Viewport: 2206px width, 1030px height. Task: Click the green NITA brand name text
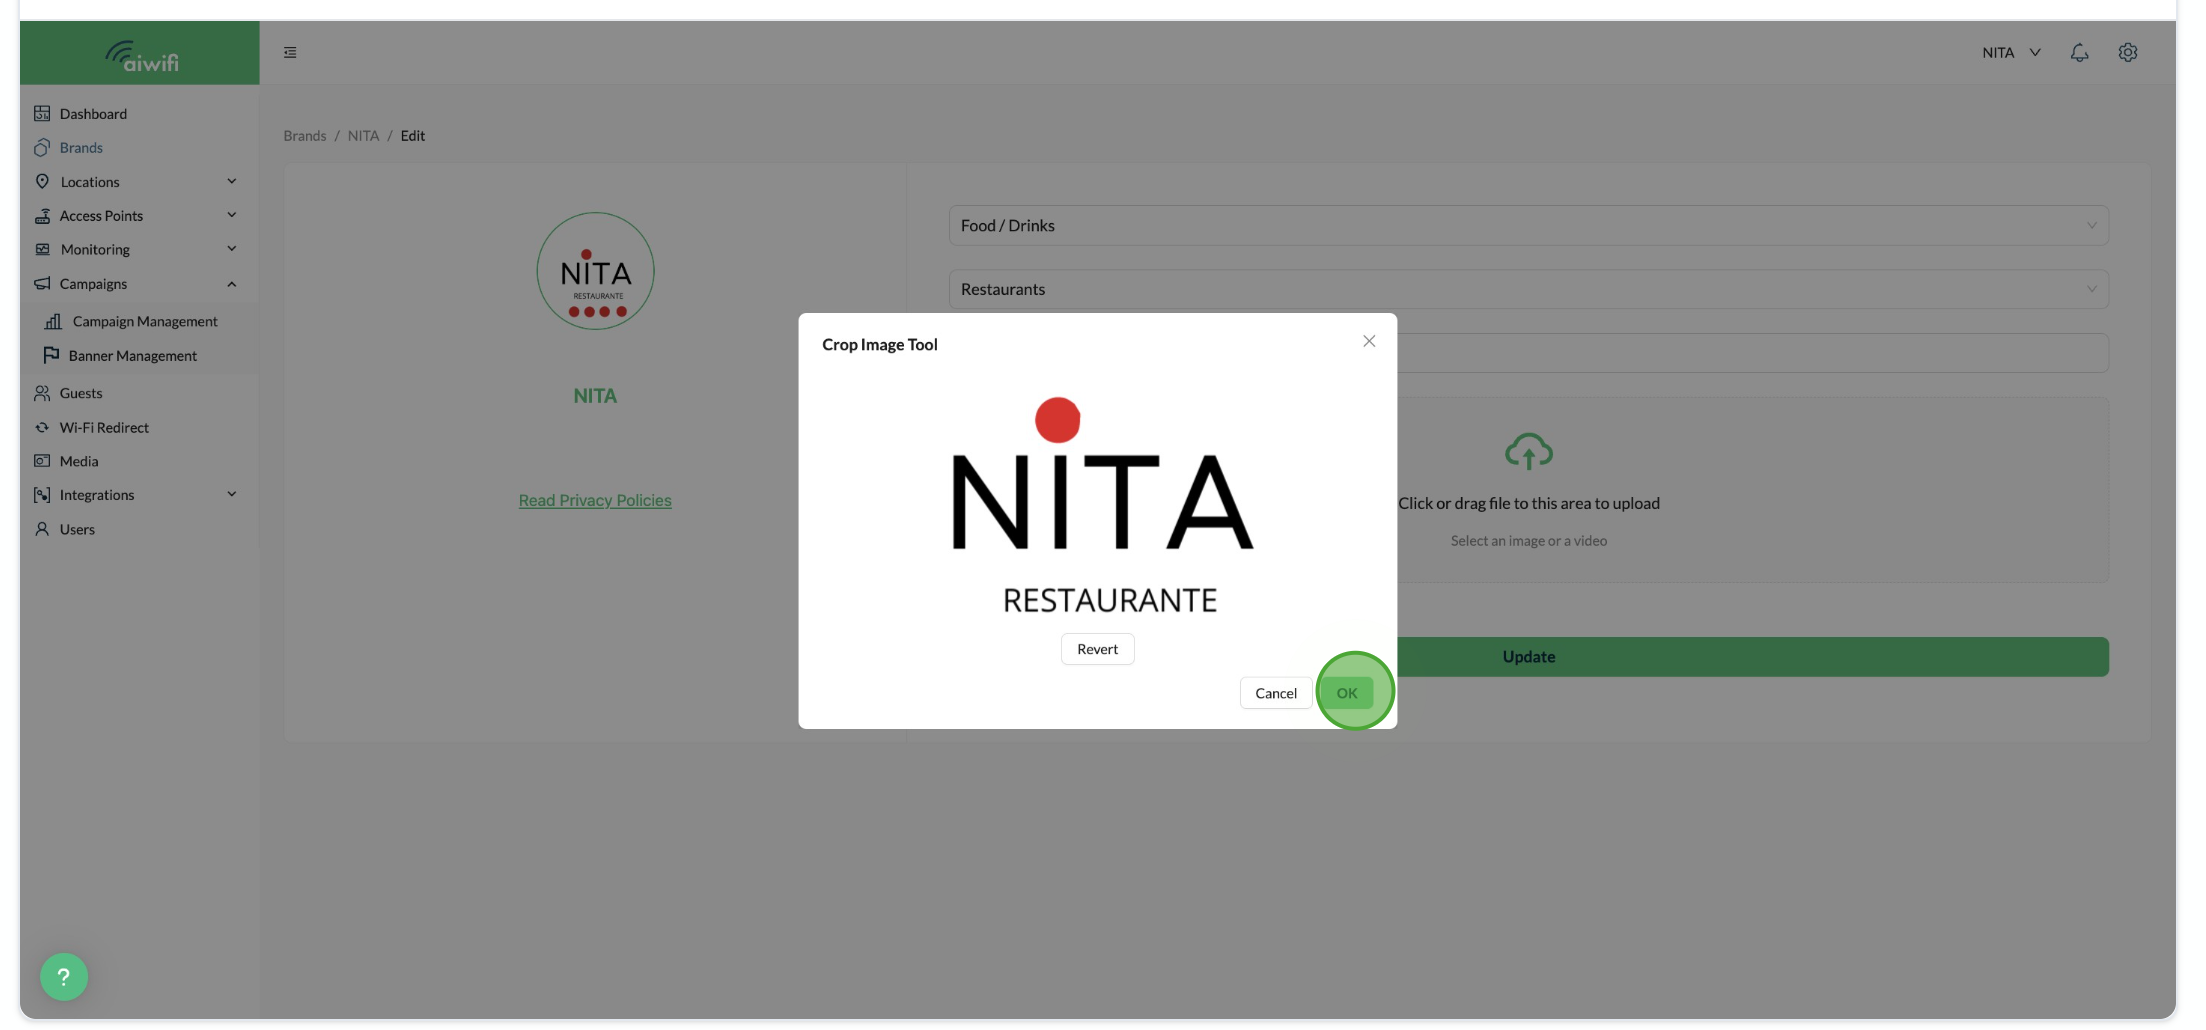595,396
